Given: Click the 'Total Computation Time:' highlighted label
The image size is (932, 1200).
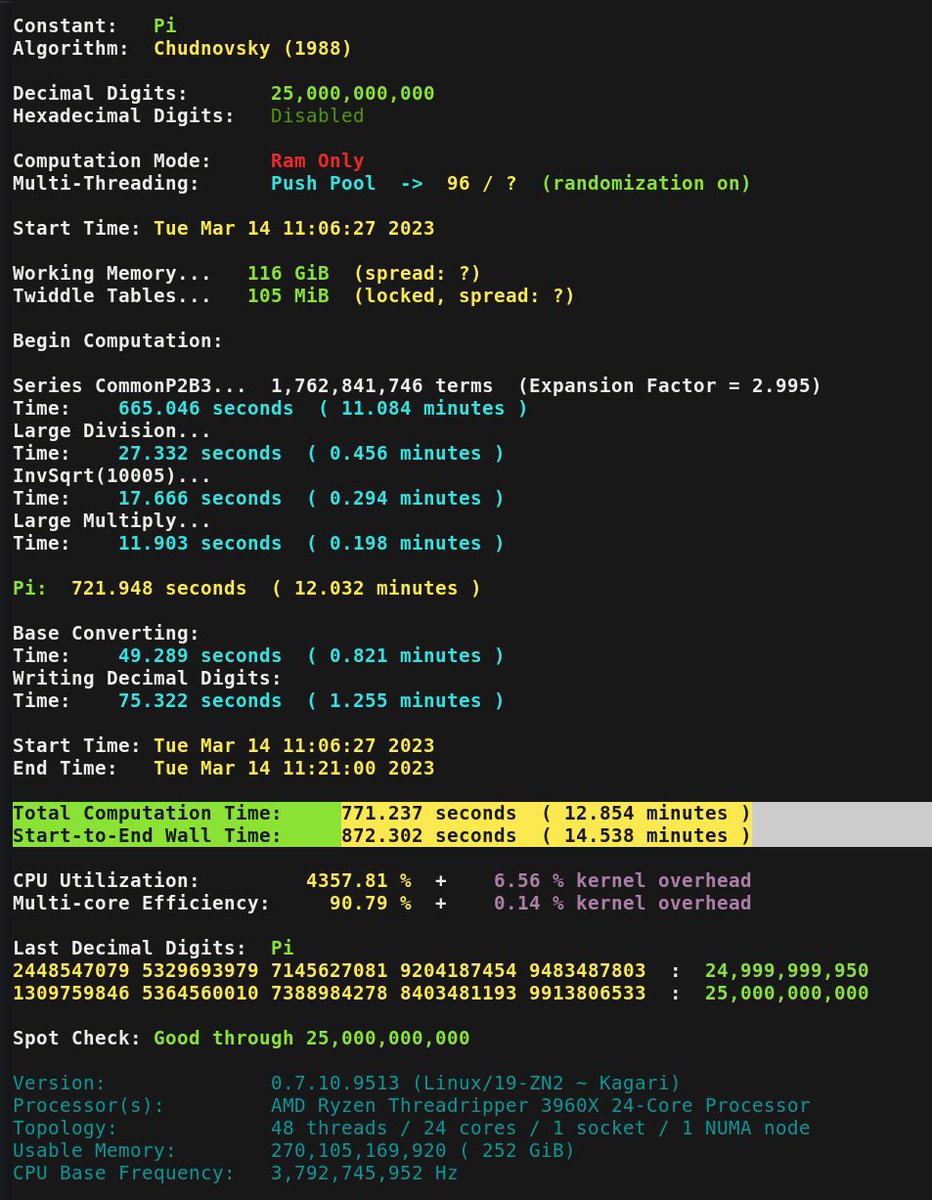Looking at the screenshot, I should tap(147, 813).
